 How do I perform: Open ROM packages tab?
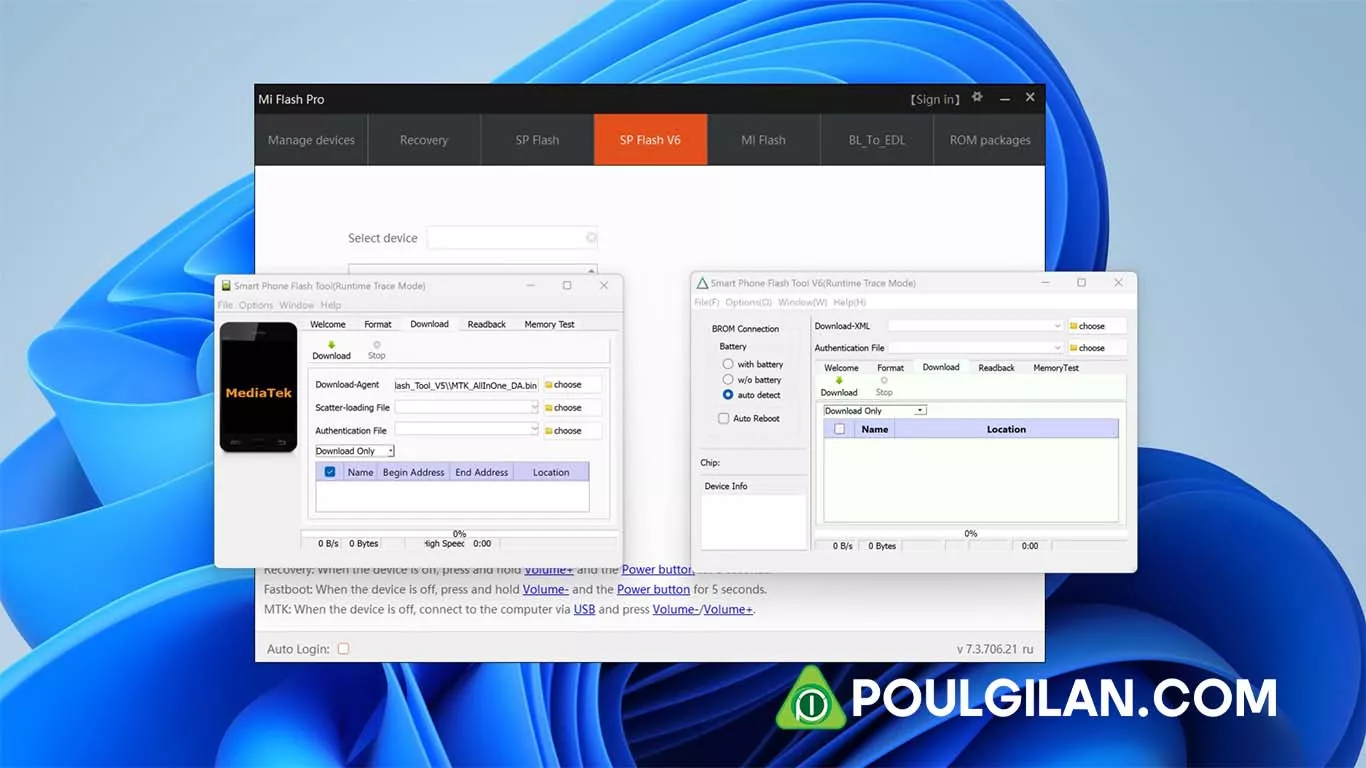pyautogui.click(x=990, y=140)
